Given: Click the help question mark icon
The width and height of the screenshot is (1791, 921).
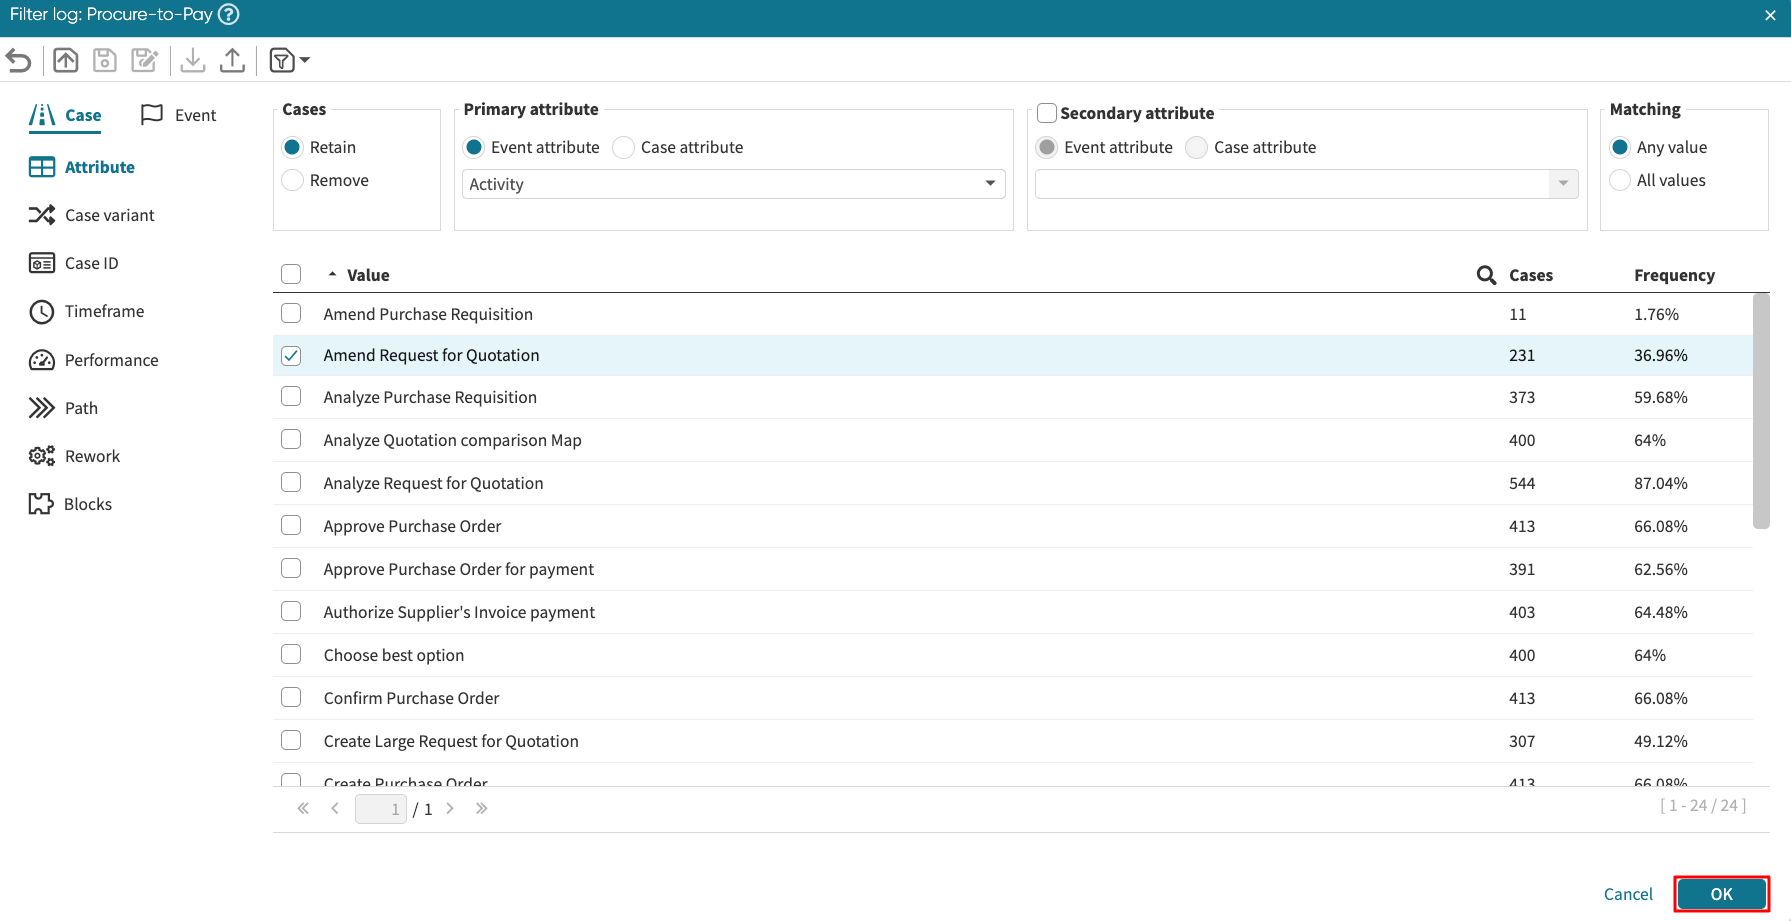Looking at the screenshot, I should tap(229, 15).
